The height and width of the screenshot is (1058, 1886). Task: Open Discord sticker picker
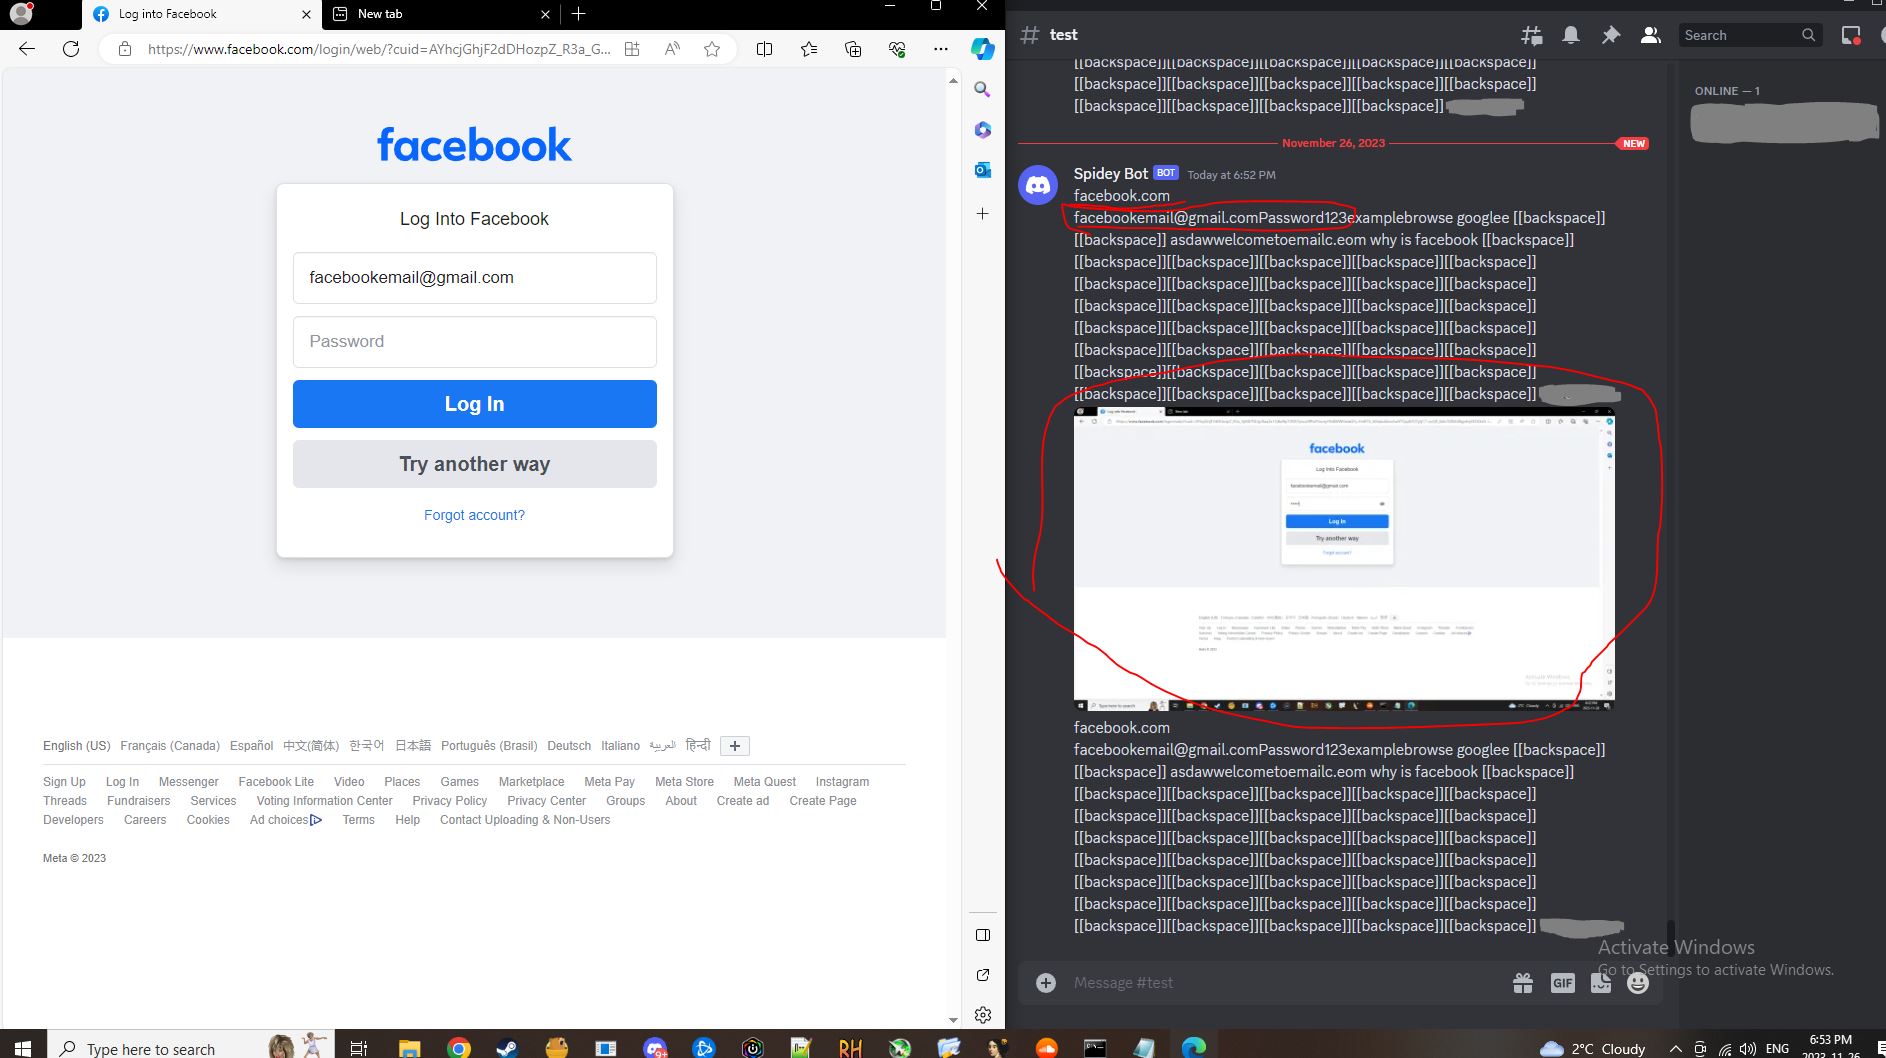[1601, 983]
